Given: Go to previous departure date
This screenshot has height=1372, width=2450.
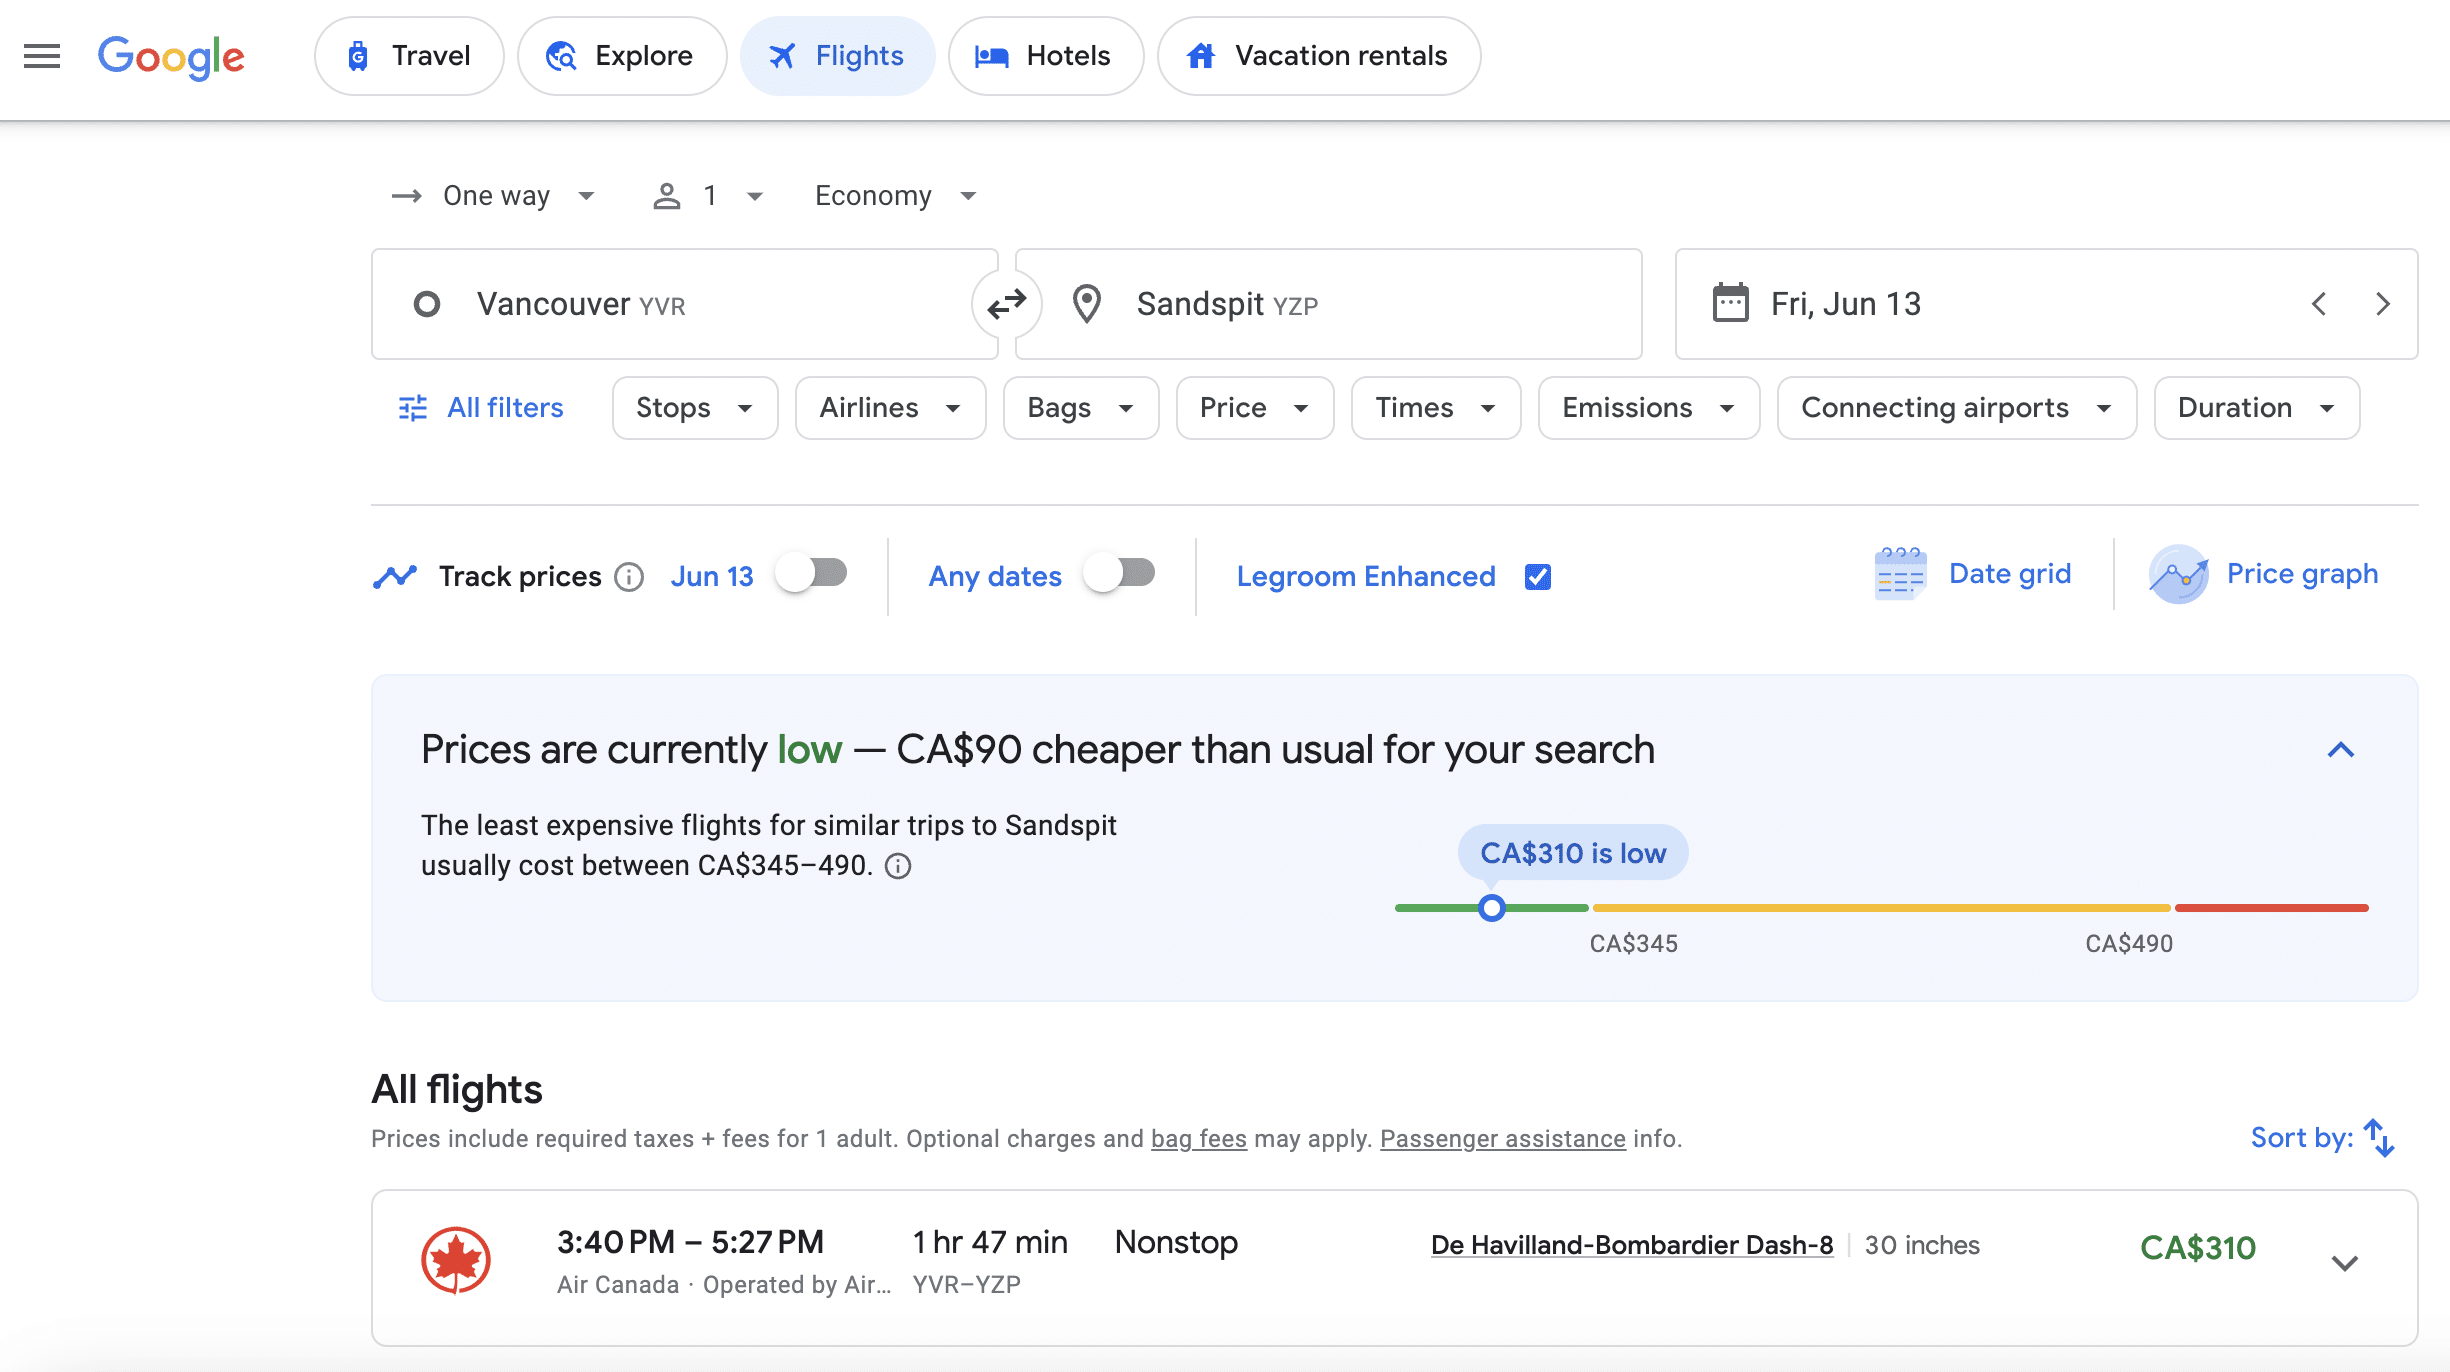Looking at the screenshot, I should click(2319, 304).
